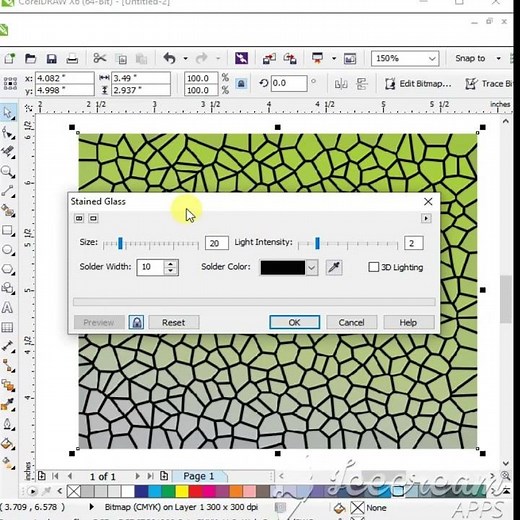Expand the Solder Color dropdown
This screenshot has height=520, width=520.
312,268
